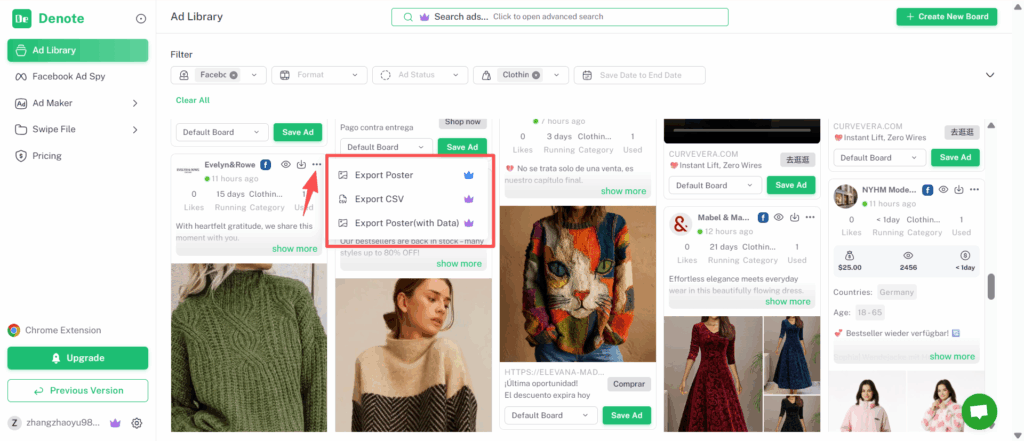Open the Save Date range picker

[639, 75]
